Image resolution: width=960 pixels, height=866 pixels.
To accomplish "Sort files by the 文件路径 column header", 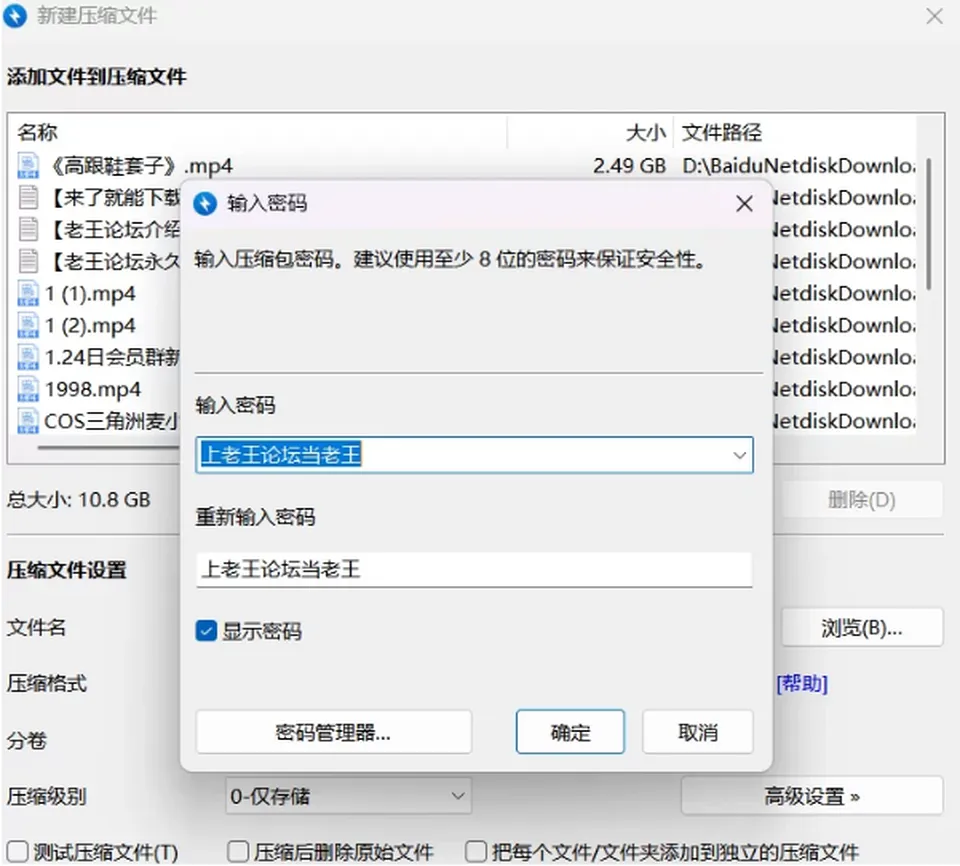I will pyautogui.click(x=722, y=132).
